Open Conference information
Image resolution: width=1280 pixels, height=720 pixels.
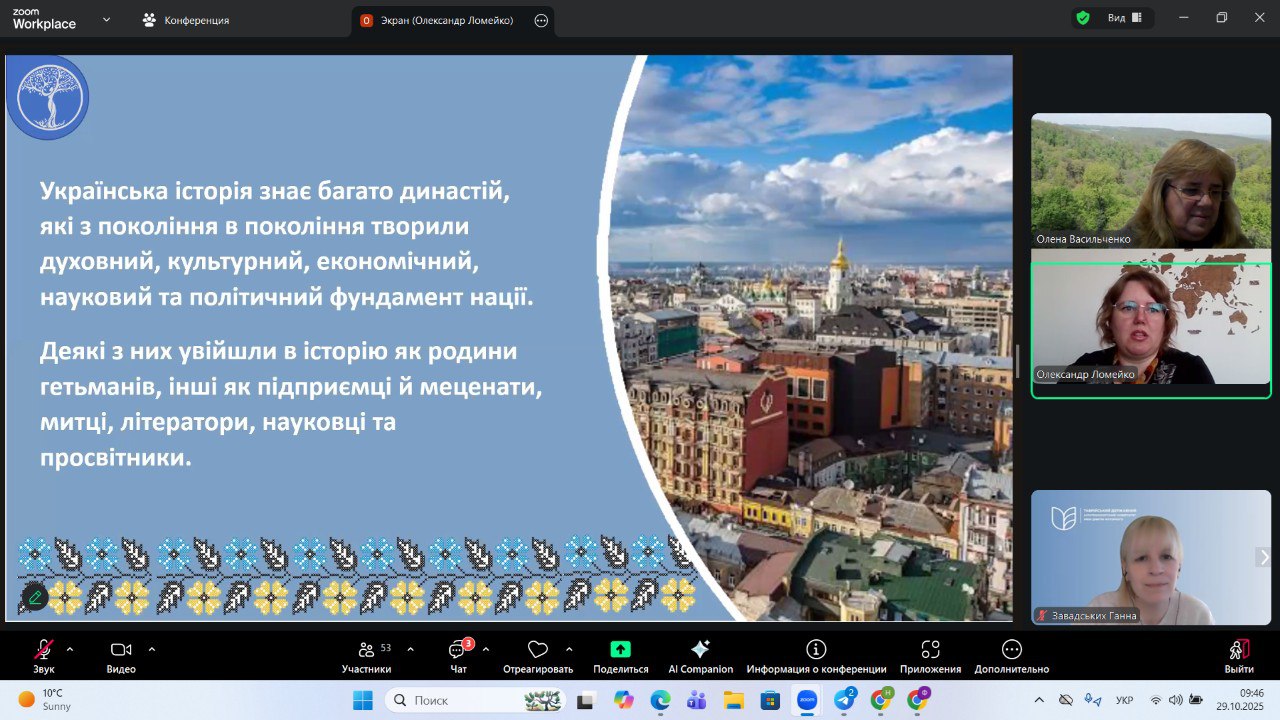pos(816,656)
